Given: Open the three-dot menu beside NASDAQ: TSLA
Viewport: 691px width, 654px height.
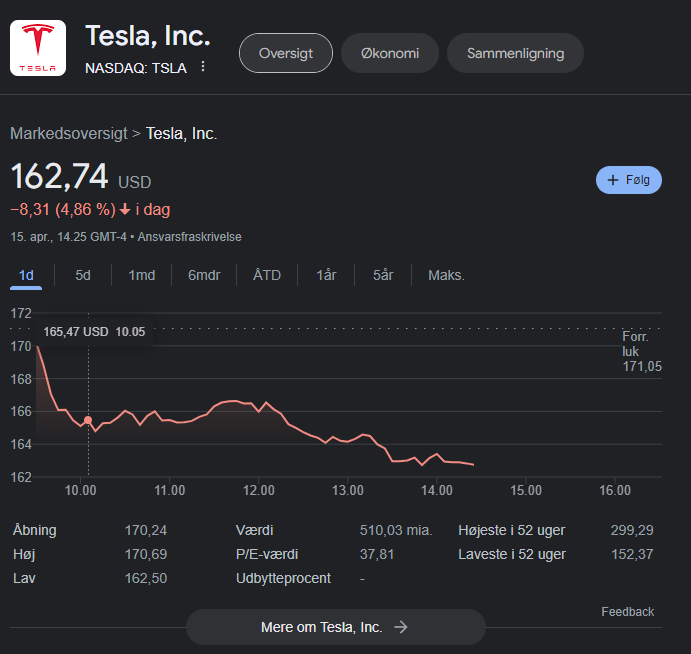Looking at the screenshot, I should tap(203, 67).
